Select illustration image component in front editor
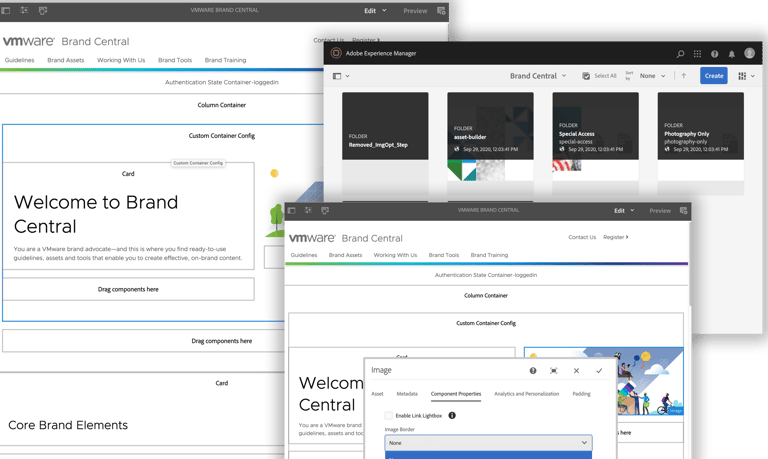The height and width of the screenshot is (459, 768). 604,381
